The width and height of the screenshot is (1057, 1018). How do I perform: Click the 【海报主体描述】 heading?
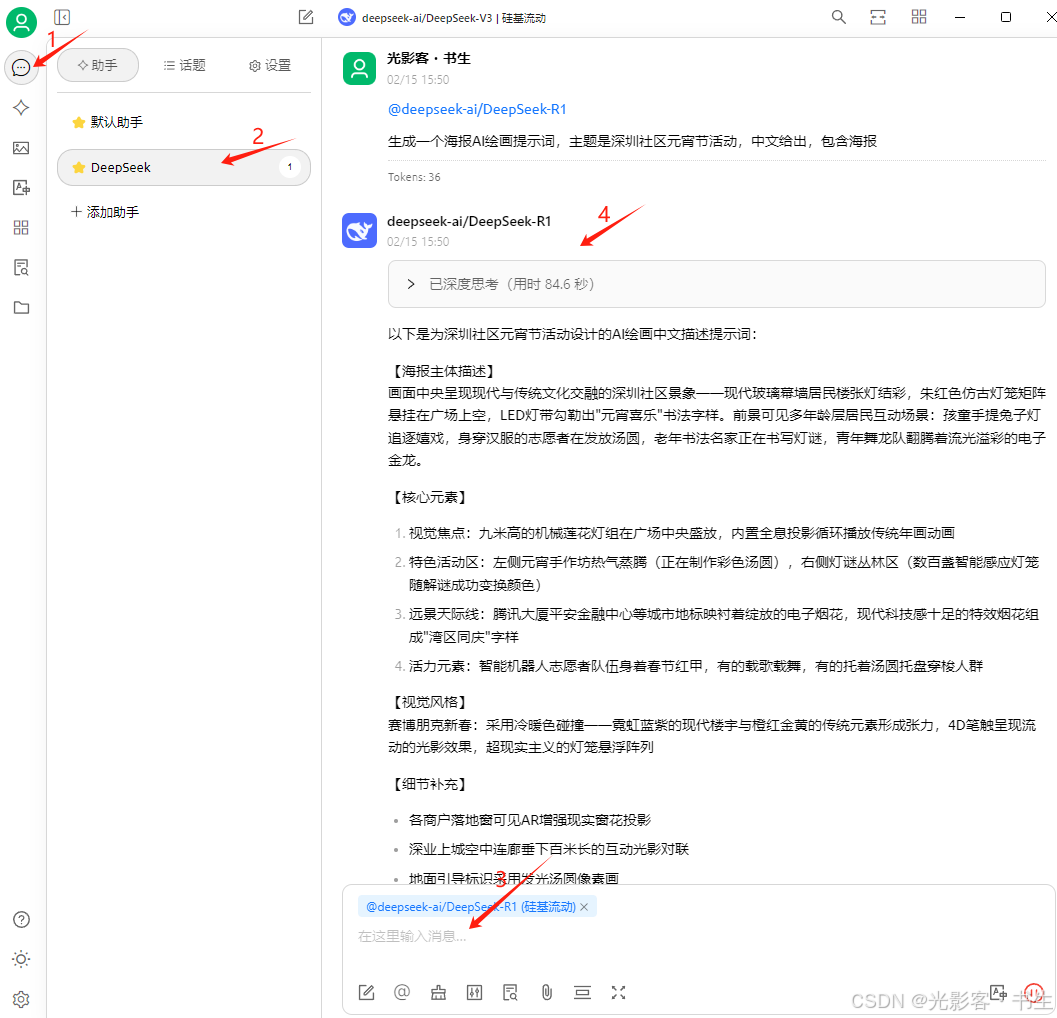point(444,371)
